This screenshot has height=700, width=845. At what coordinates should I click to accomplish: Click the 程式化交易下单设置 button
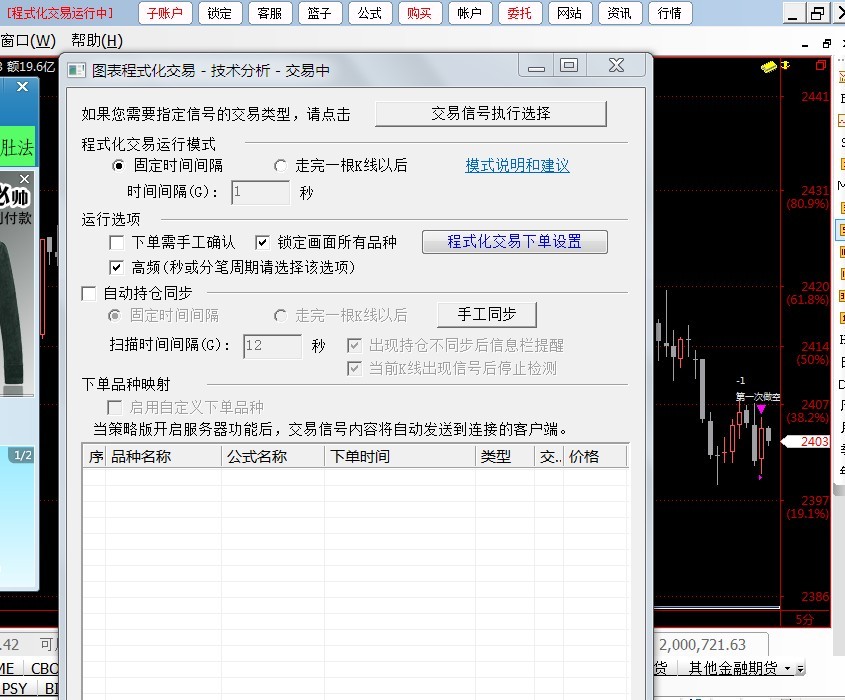(x=514, y=242)
